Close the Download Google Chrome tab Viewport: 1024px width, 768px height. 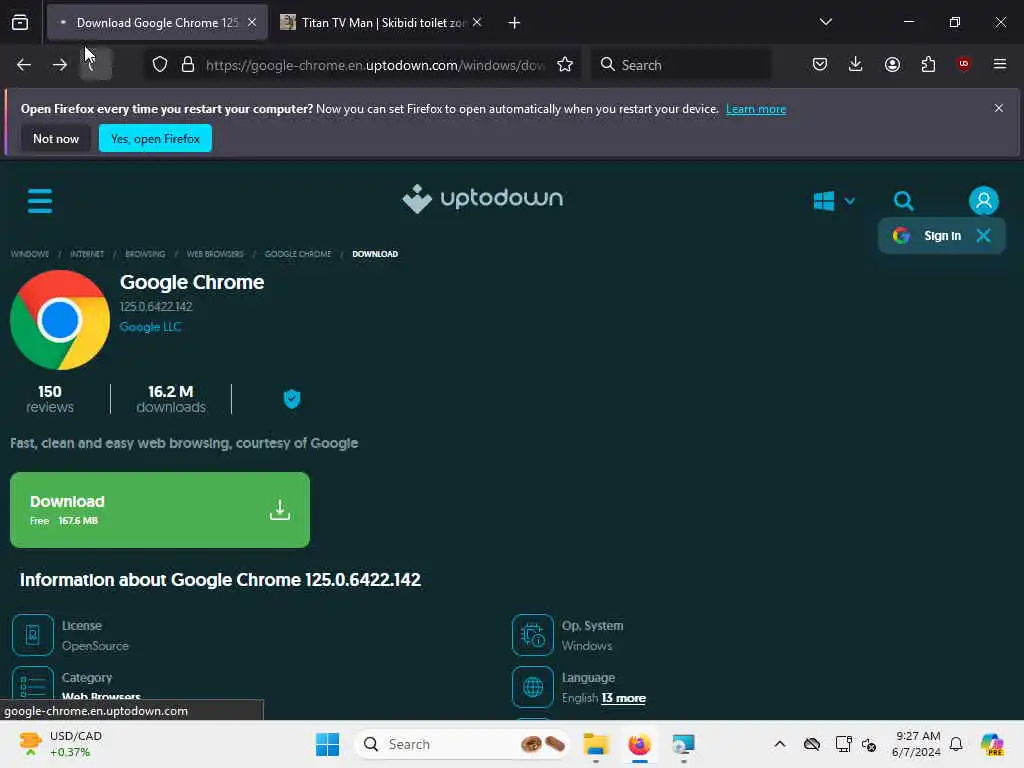252,22
